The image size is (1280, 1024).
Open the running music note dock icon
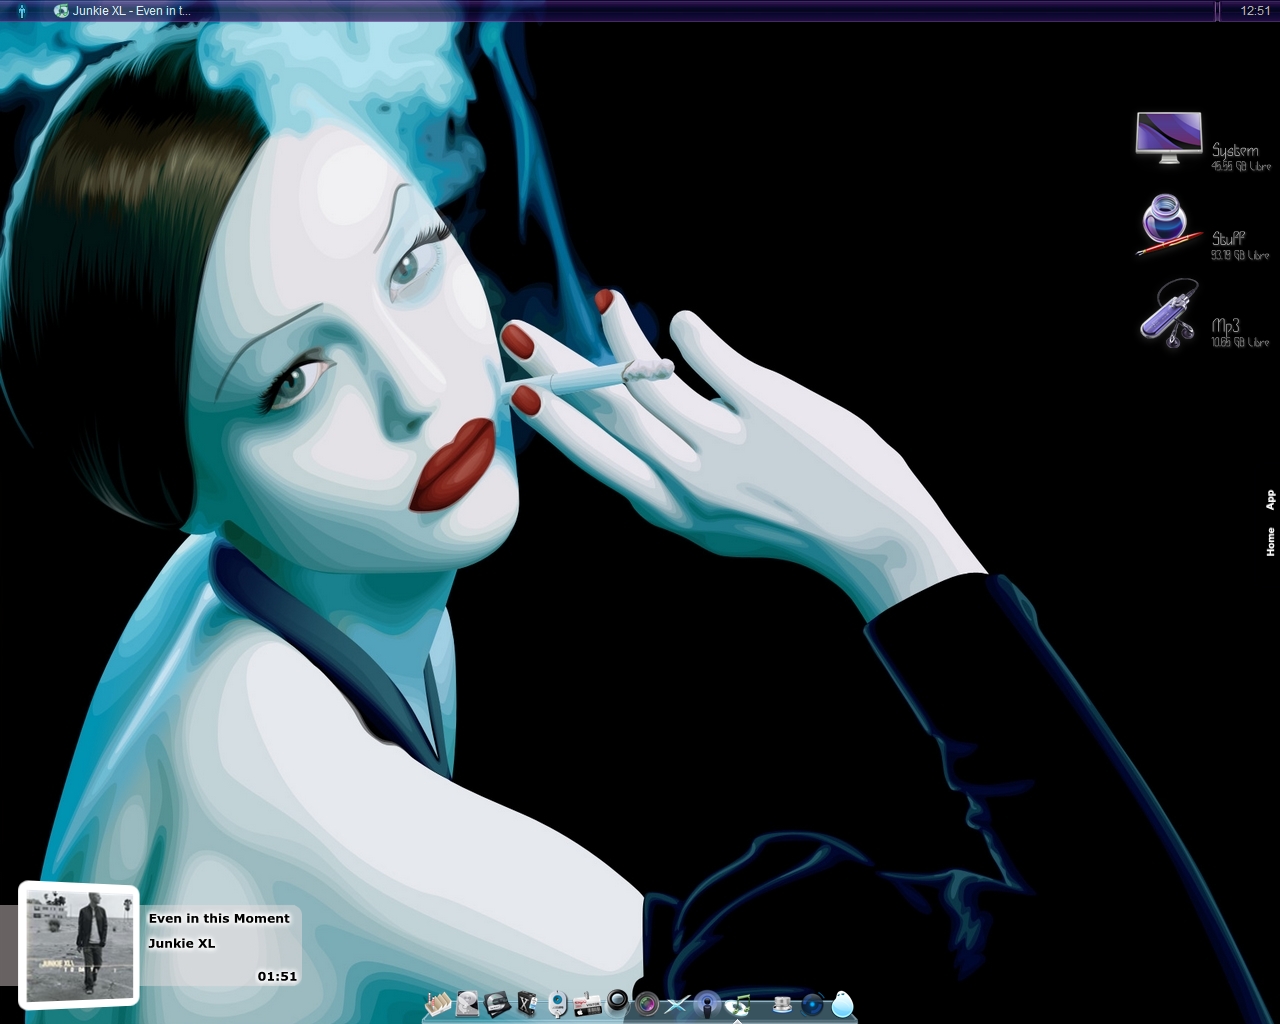tap(738, 1005)
